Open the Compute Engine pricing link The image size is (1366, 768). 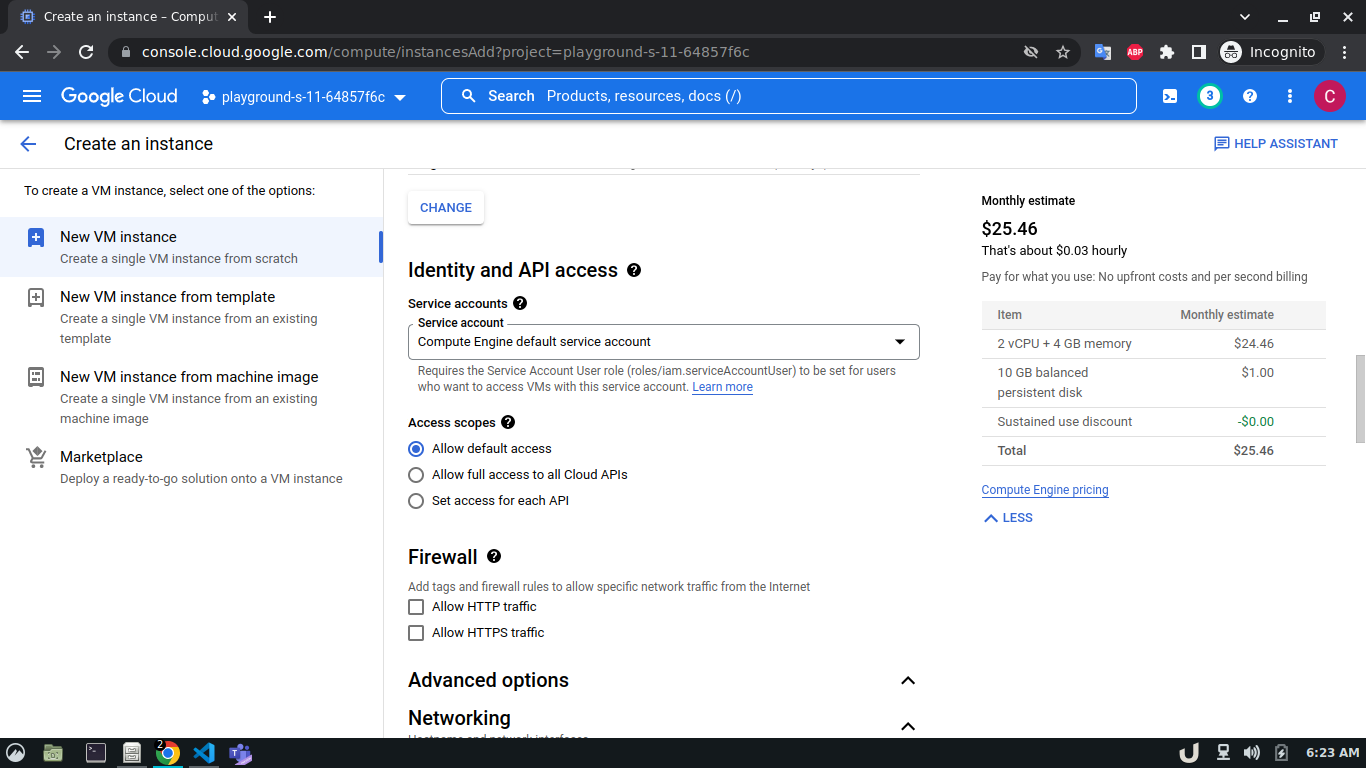[x=1045, y=490]
